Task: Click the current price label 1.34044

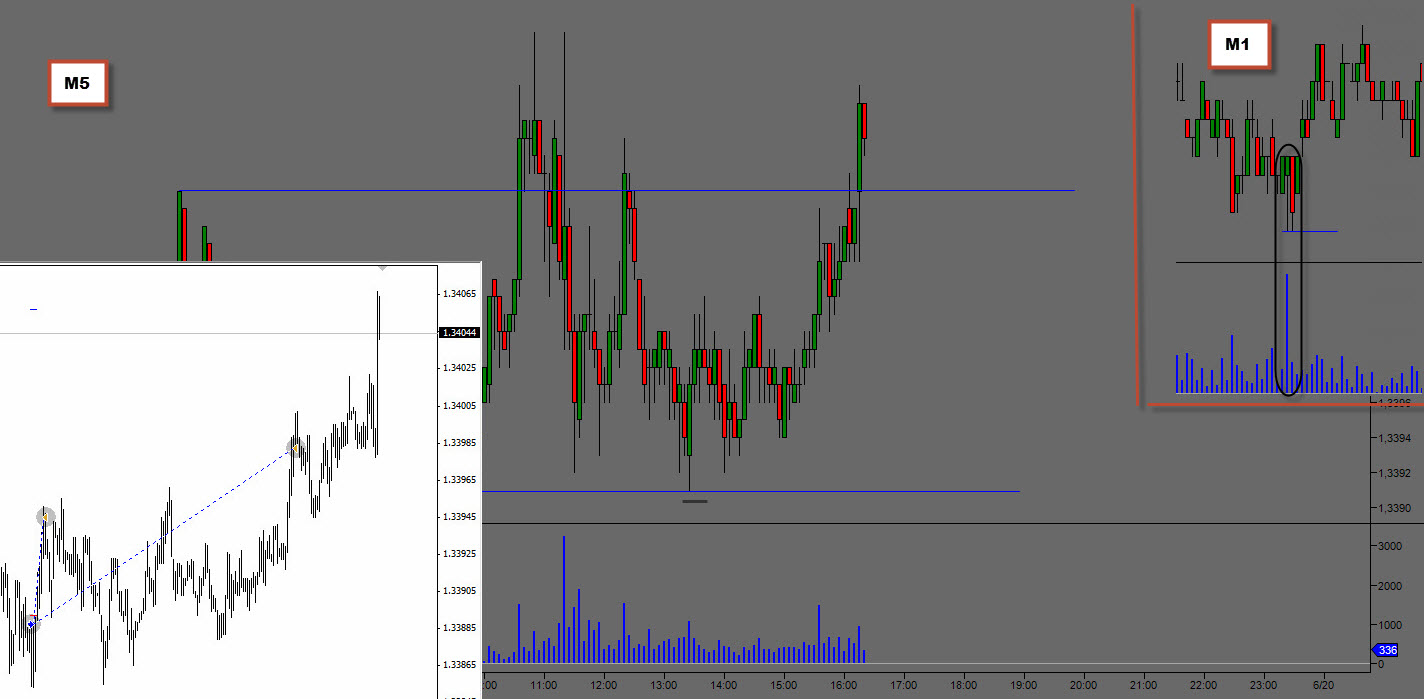Action: pyautogui.click(x=460, y=333)
